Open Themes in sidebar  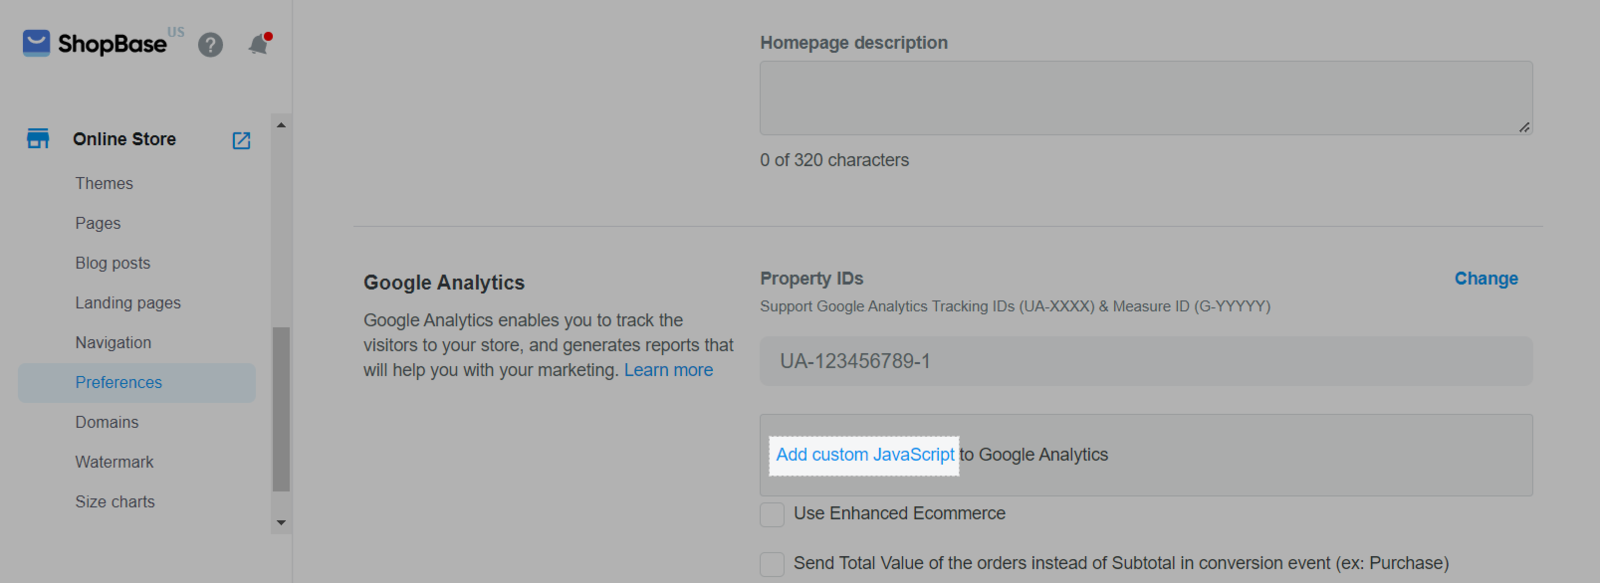coord(104,183)
